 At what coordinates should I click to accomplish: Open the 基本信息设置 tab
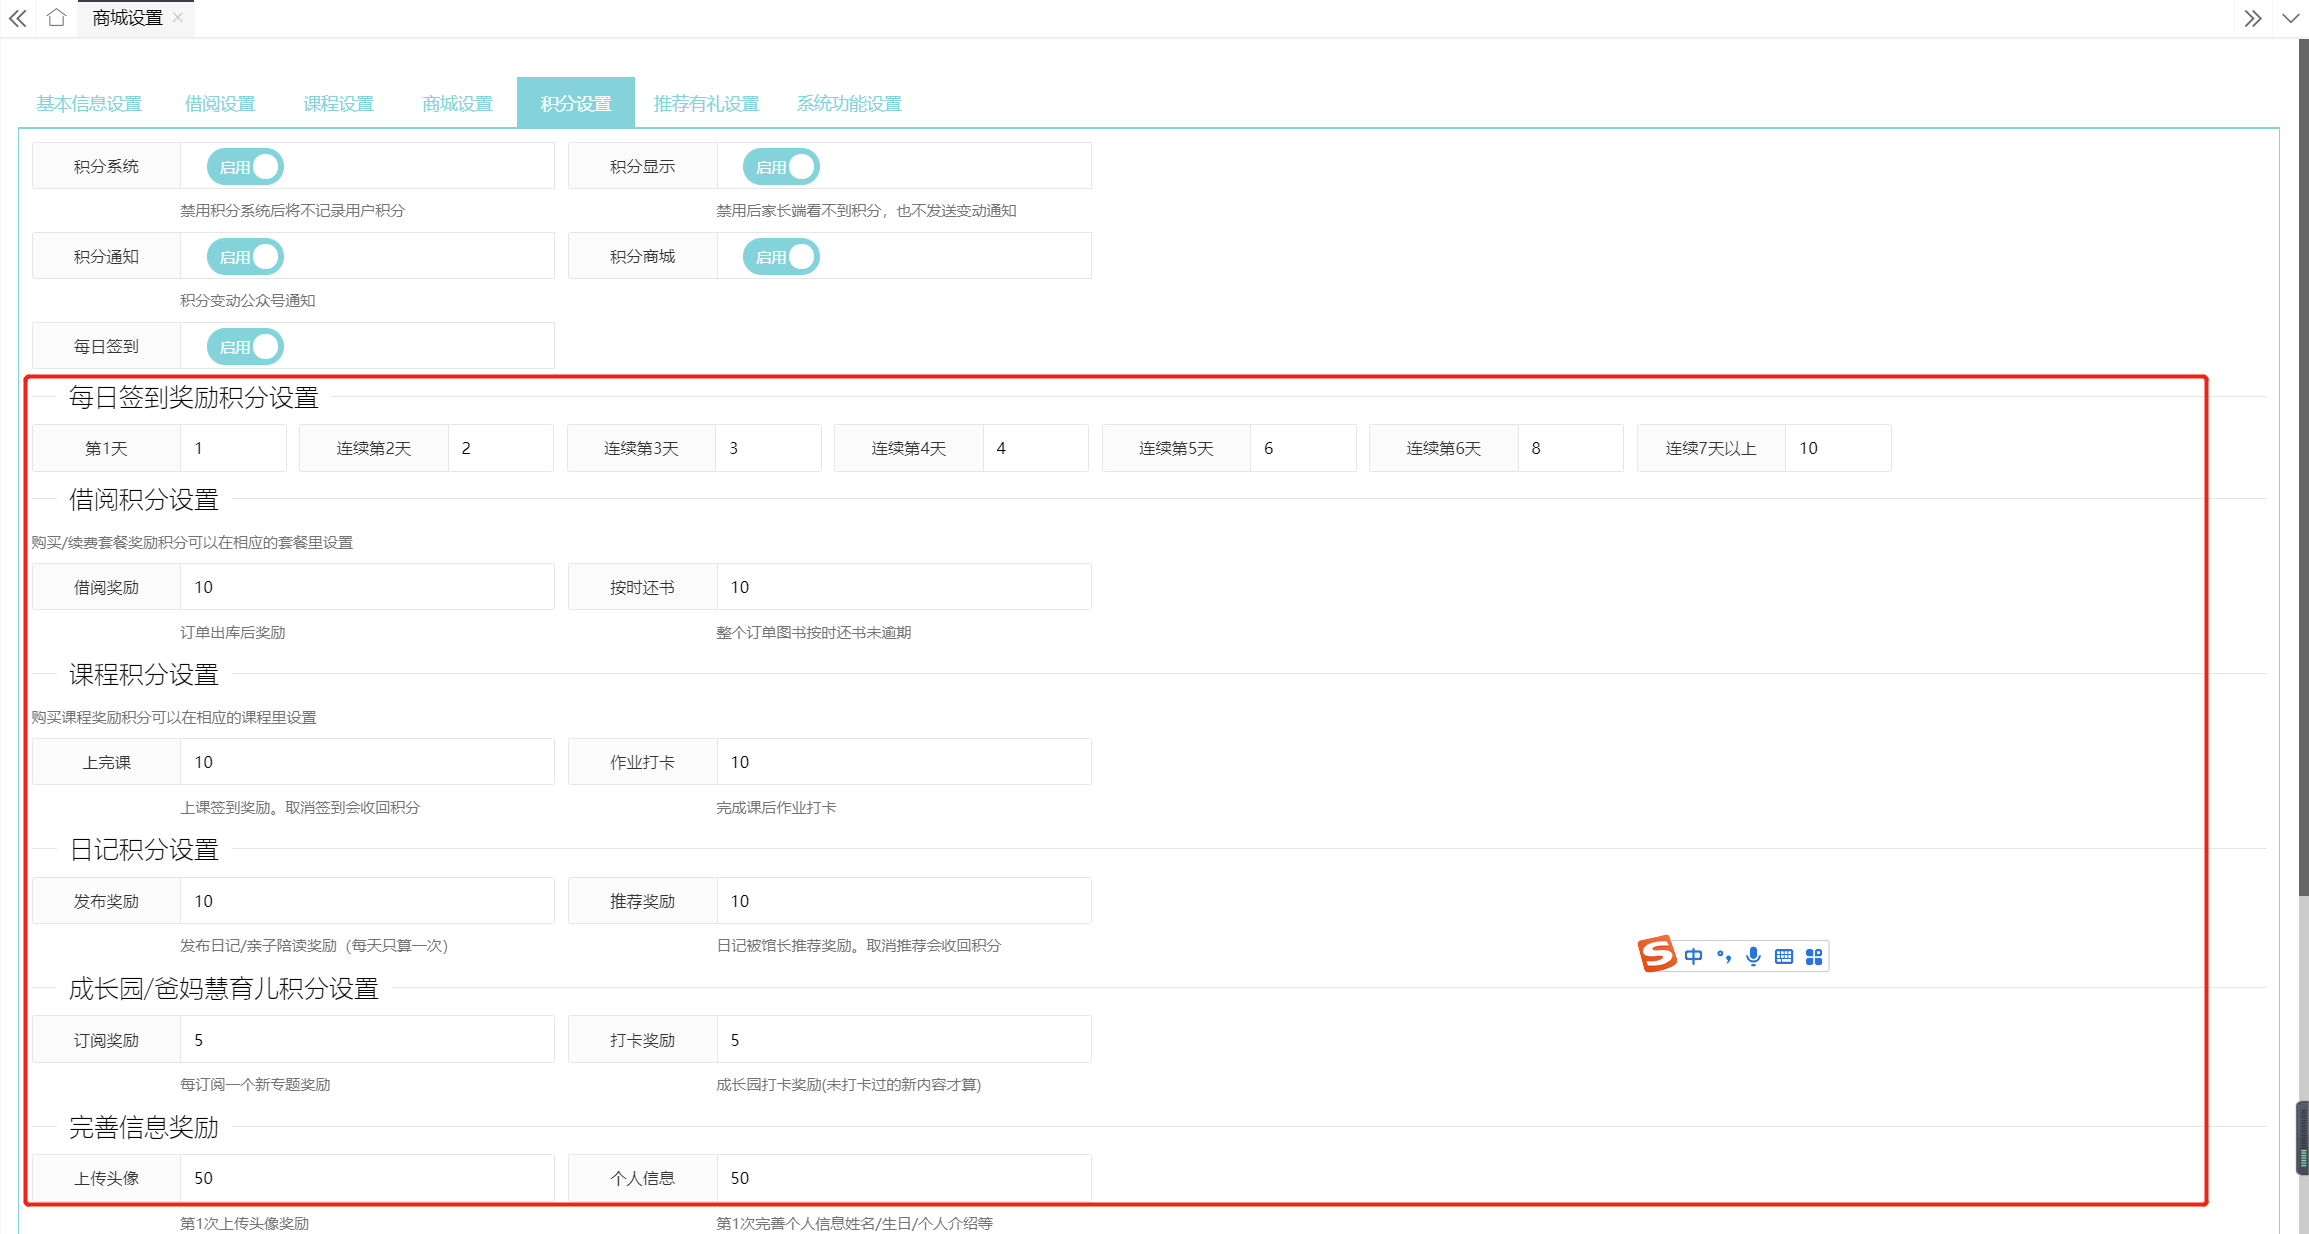click(89, 103)
